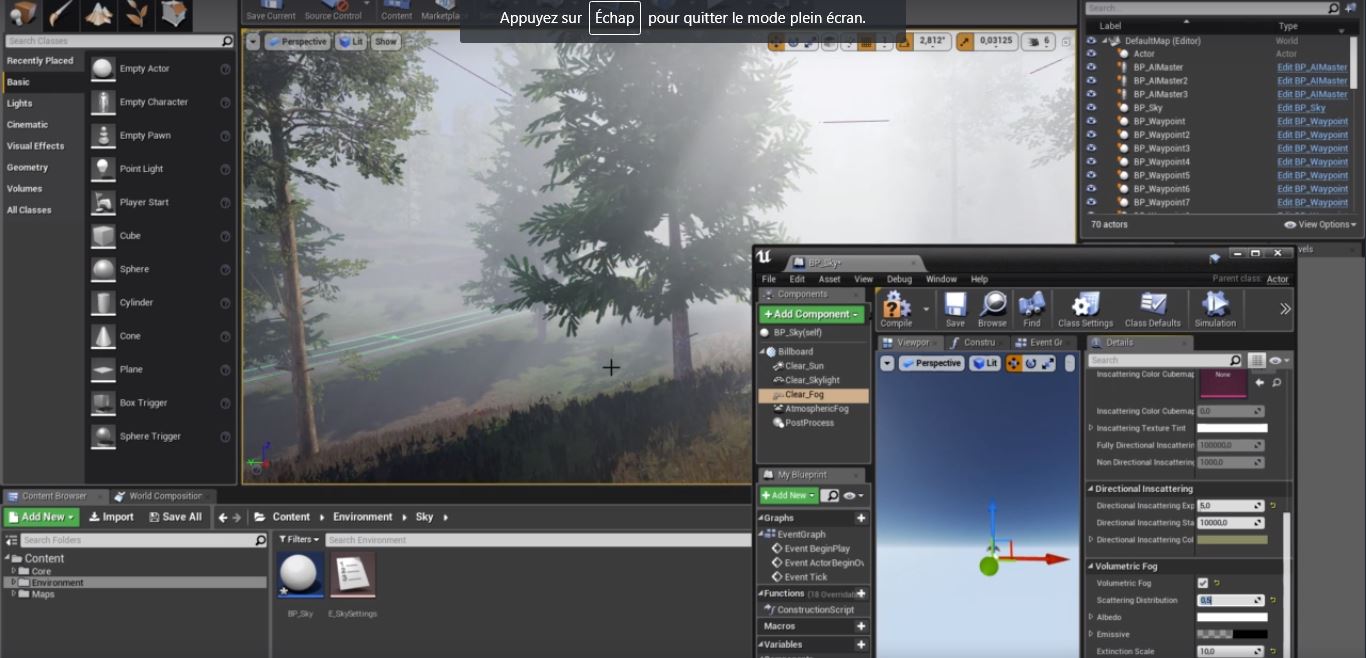Click the Import button in Content Browser
1366x658 pixels.
tap(111, 517)
